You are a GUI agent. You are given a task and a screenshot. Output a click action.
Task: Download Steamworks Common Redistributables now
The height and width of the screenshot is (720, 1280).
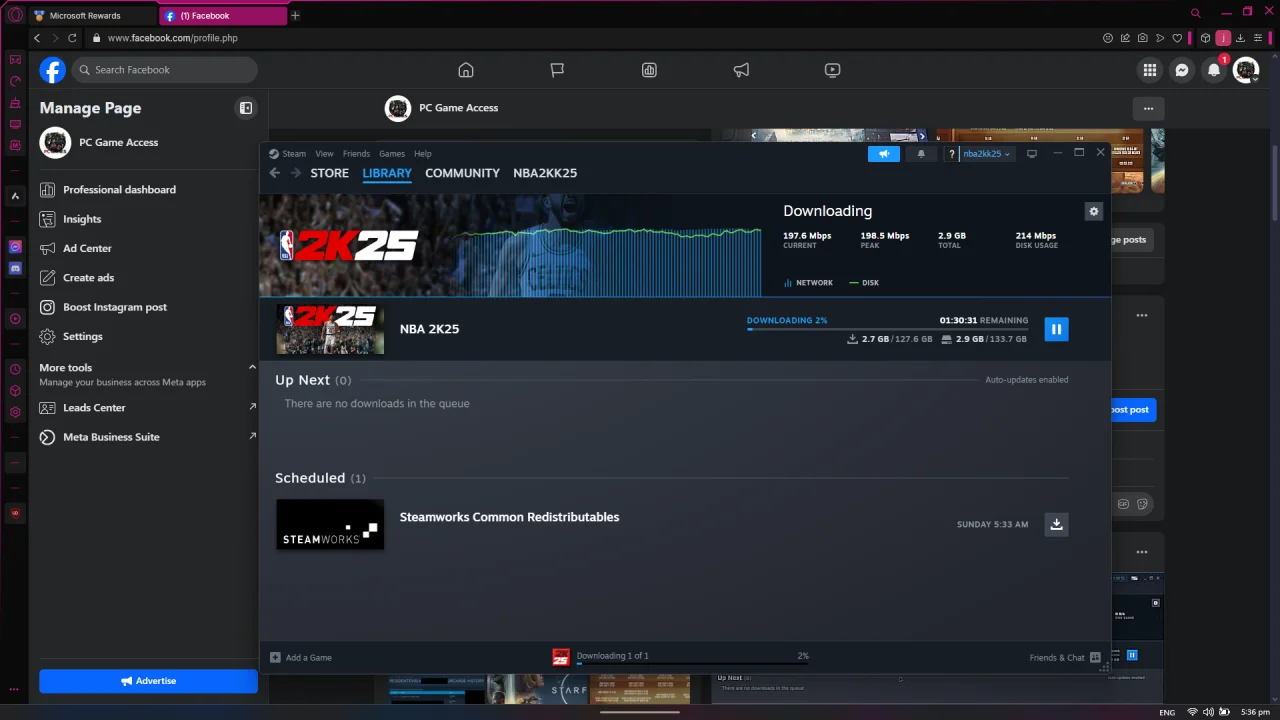pos(1056,524)
